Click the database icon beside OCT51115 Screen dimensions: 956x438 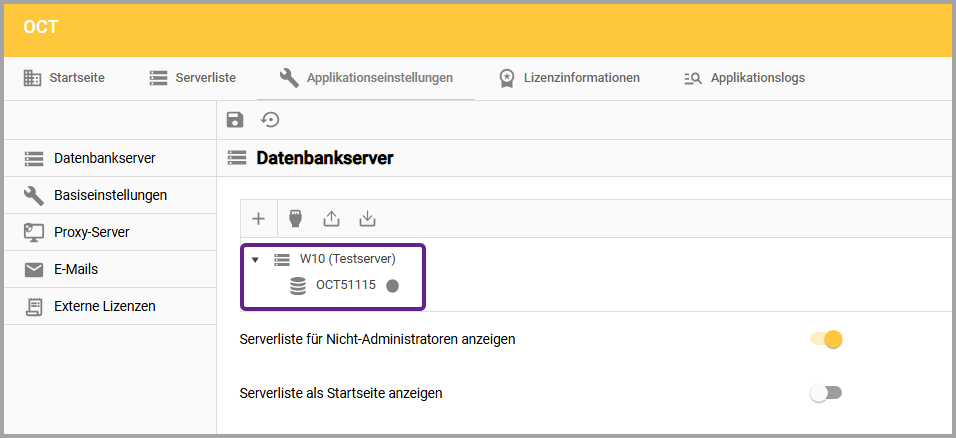(297, 285)
